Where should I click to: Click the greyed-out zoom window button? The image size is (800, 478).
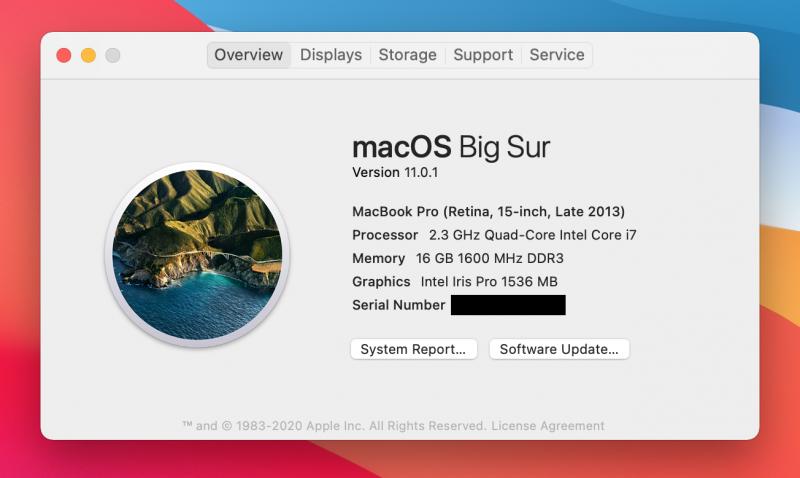pyautogui.click(x=112, y=56)
